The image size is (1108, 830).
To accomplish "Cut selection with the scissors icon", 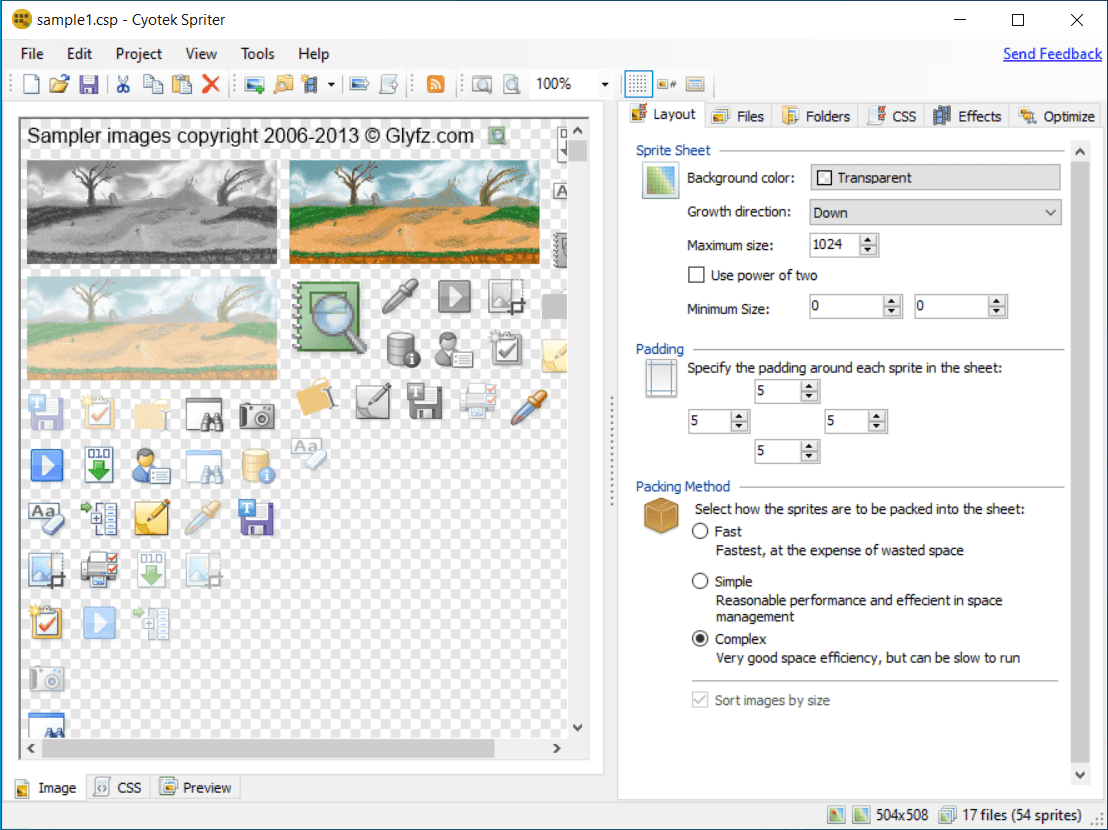I will click(x=123, y=84).
